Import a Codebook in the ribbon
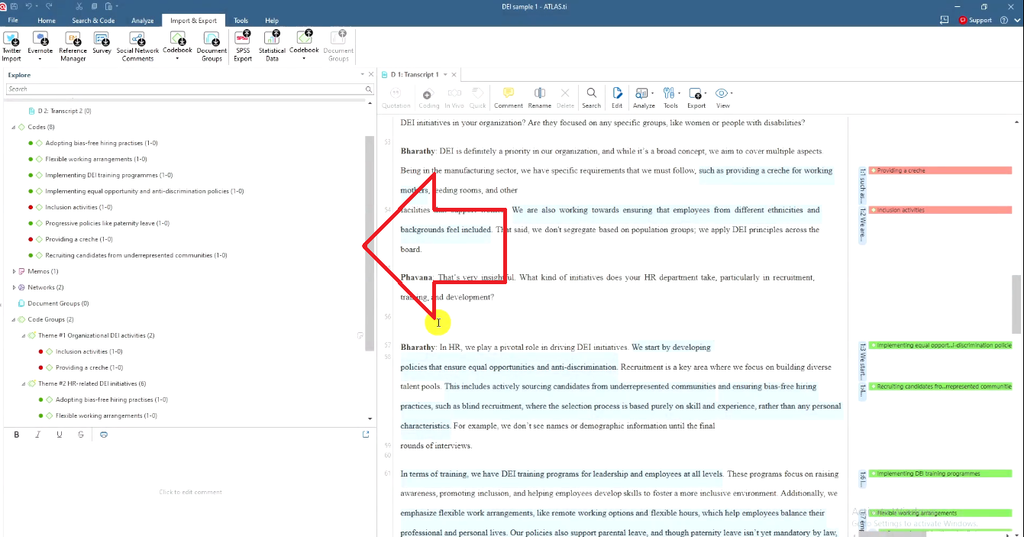The image size is (1024, 537). (177, 41)
